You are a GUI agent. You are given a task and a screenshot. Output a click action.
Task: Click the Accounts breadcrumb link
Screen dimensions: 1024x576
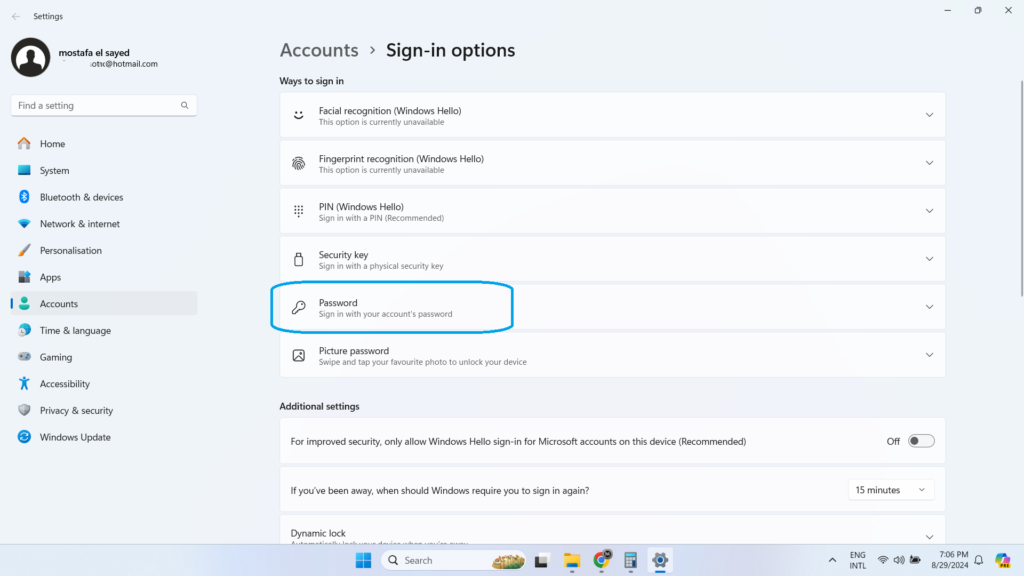319,50
